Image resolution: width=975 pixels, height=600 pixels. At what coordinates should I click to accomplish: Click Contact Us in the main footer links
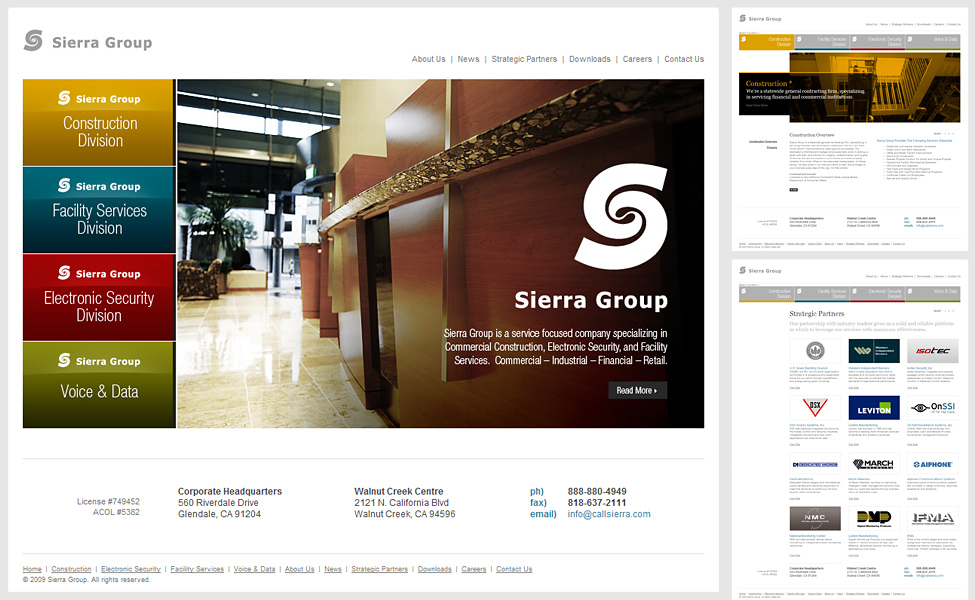(x=514, y=569)
